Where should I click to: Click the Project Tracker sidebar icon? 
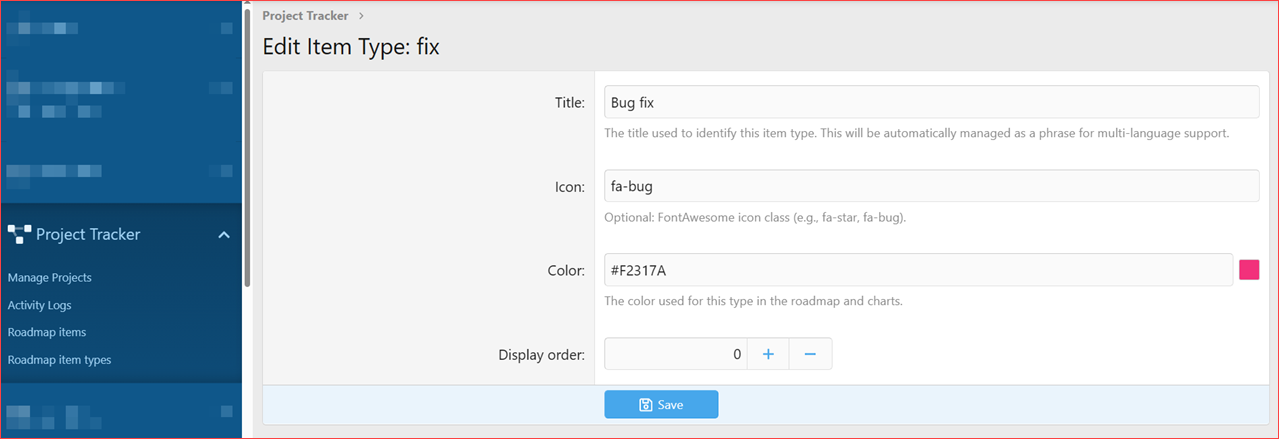(x=19, y=235)
